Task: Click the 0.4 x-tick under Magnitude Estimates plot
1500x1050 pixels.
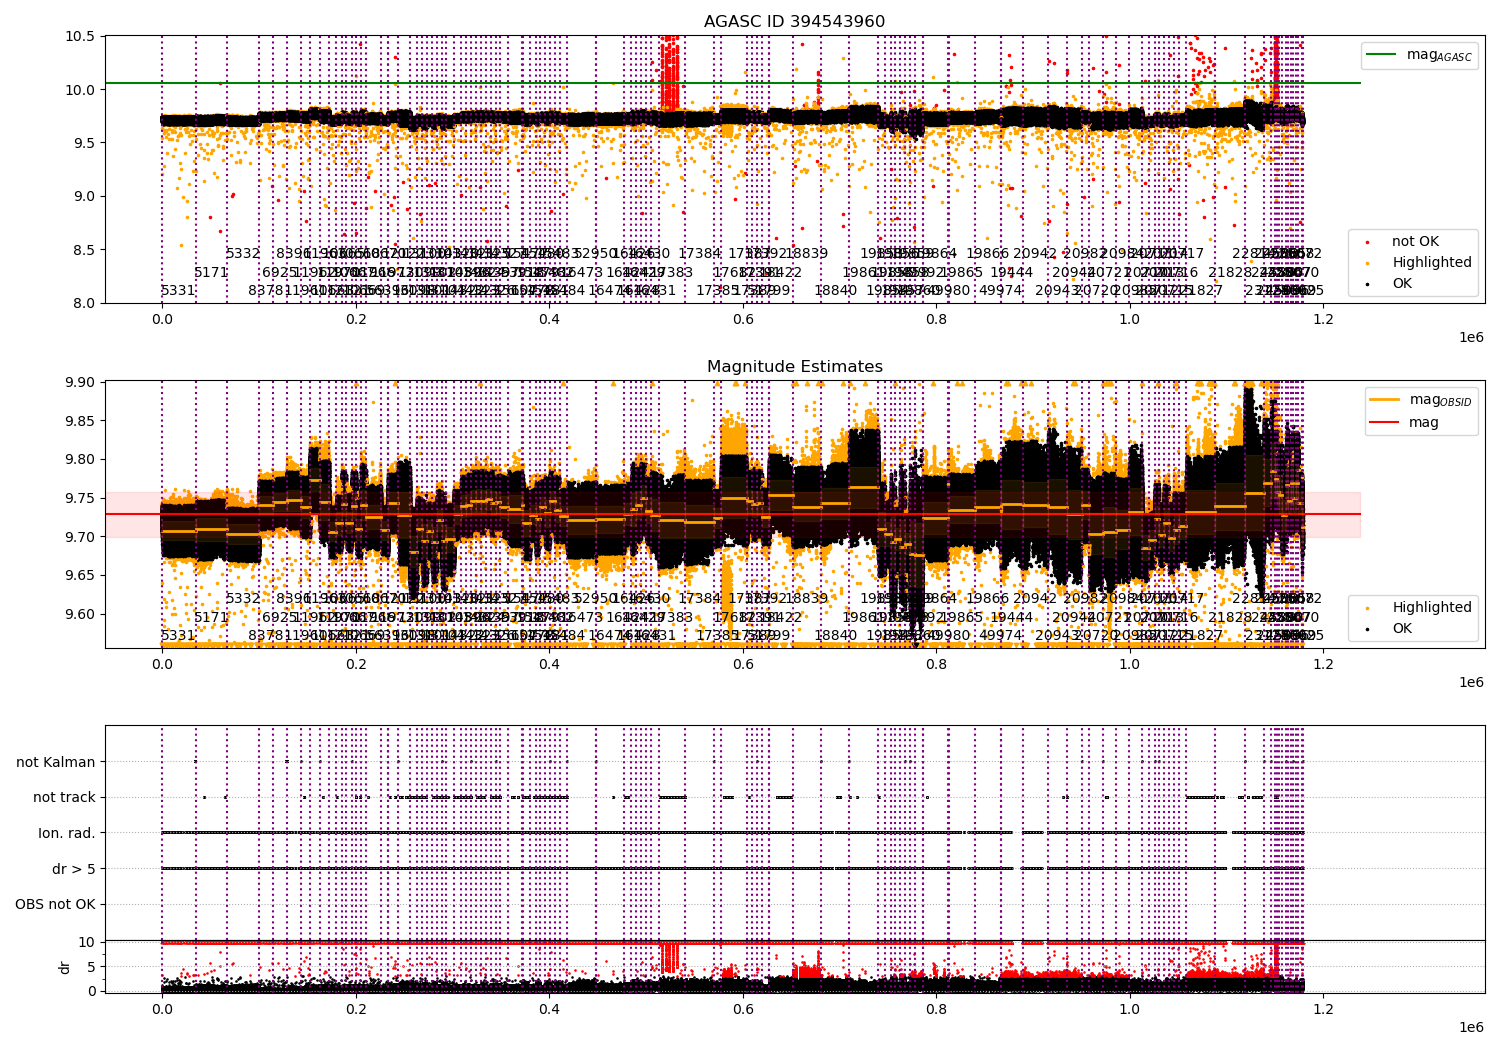Action: click(x=549, y=664)
